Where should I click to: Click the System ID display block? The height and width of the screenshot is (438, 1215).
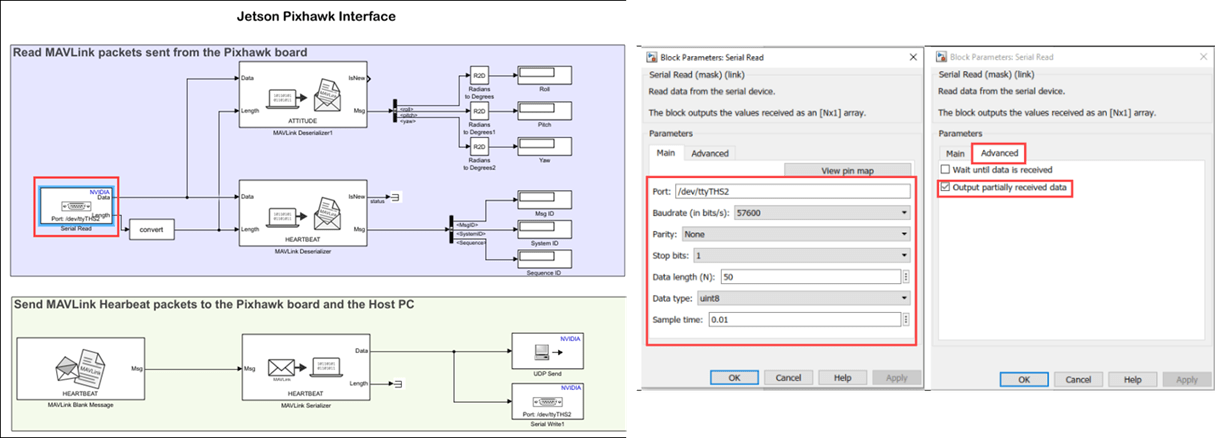(x=543, y=229)
